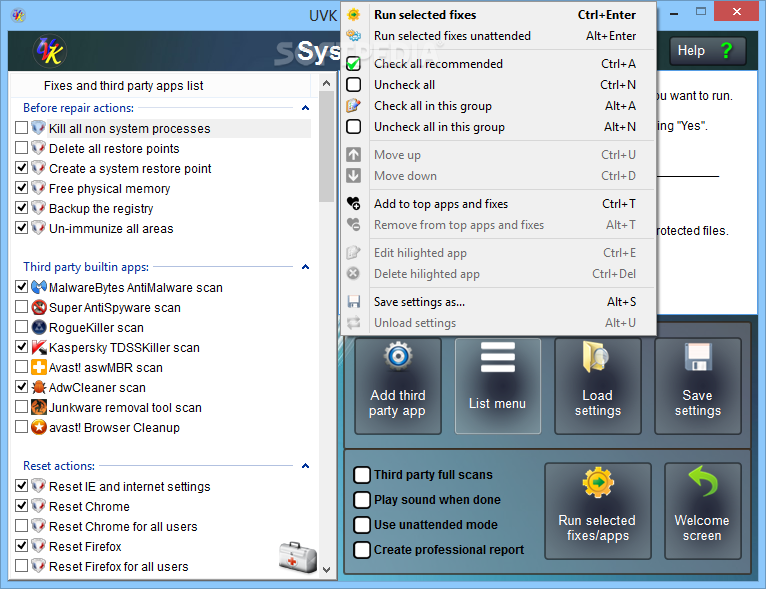Collapse the Third party builtin apps group
Screen dimensions: 766x589
(x=306, y=267)
